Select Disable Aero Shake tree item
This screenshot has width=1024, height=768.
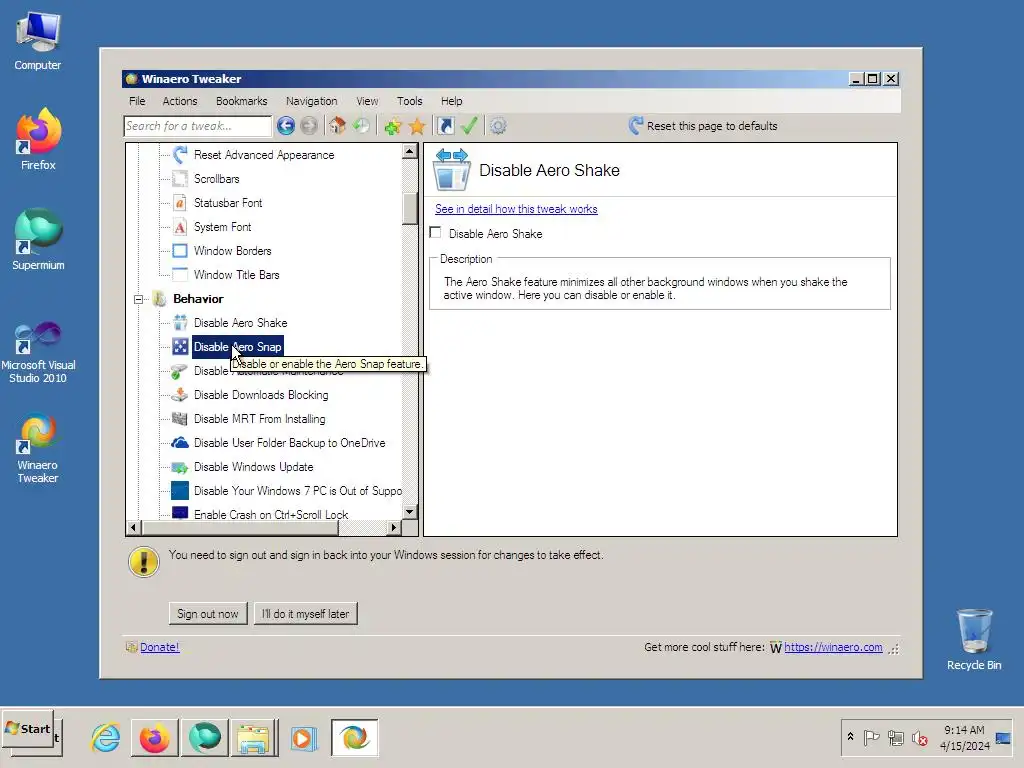[240, 323]
